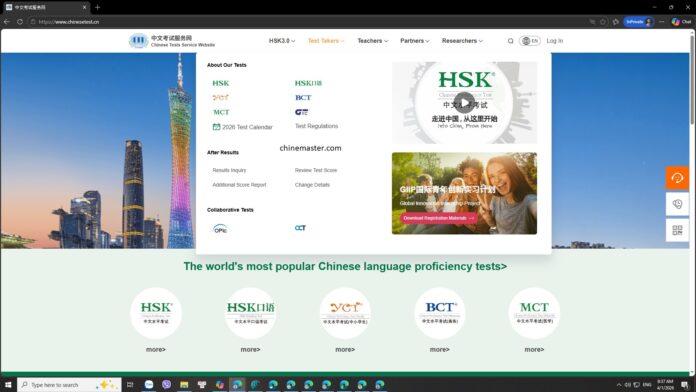Expand the HSK3.0 dropdown menu
696x392 pixels.
point(282,41)
